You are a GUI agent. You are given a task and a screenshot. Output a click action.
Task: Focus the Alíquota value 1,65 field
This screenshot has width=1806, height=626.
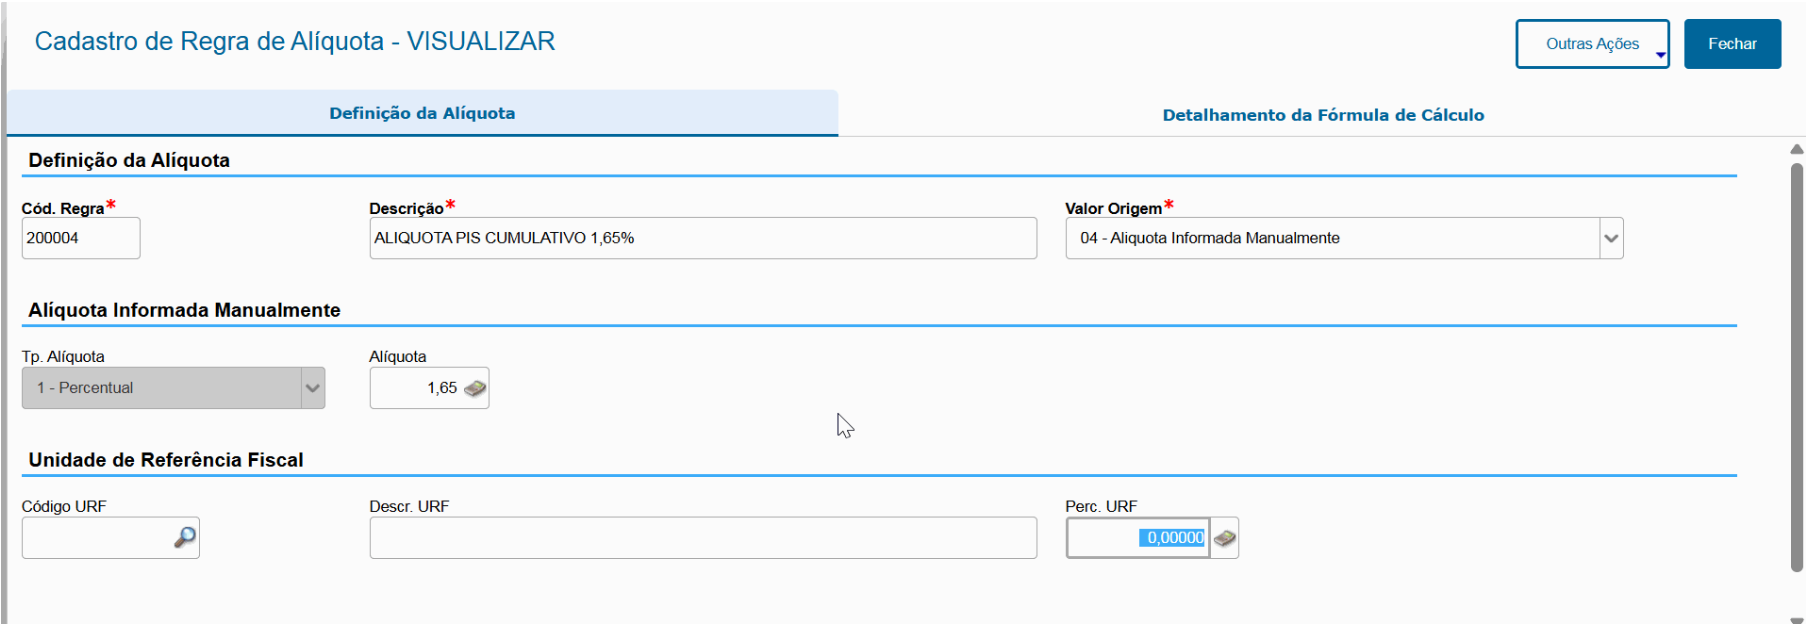(x=417, y=388)
